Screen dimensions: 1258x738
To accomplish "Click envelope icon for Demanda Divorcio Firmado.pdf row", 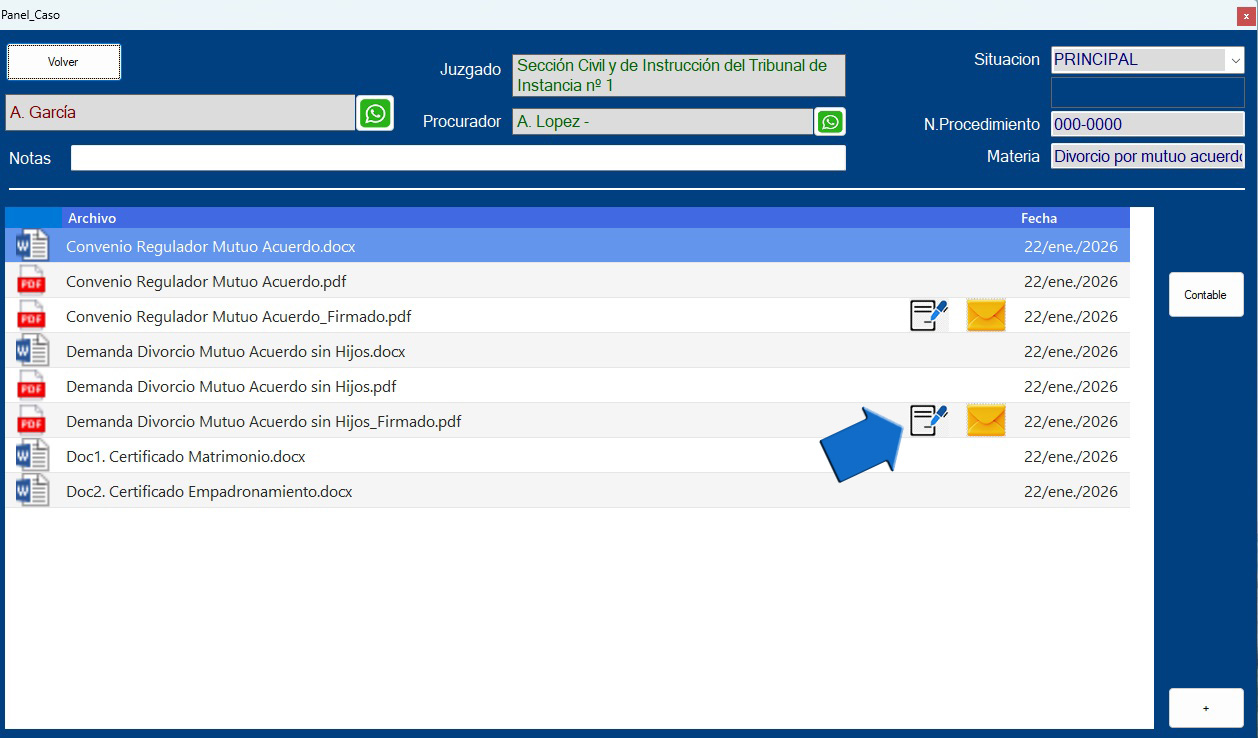I will pyautogui.click(x=985, y=421).
